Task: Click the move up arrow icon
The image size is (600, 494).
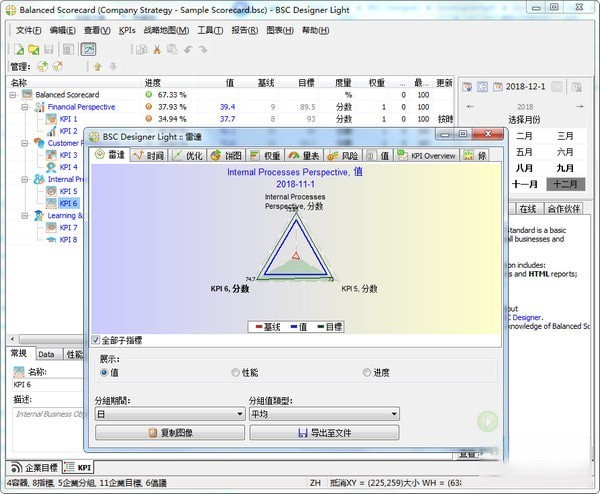Action: tap(98, 67)
